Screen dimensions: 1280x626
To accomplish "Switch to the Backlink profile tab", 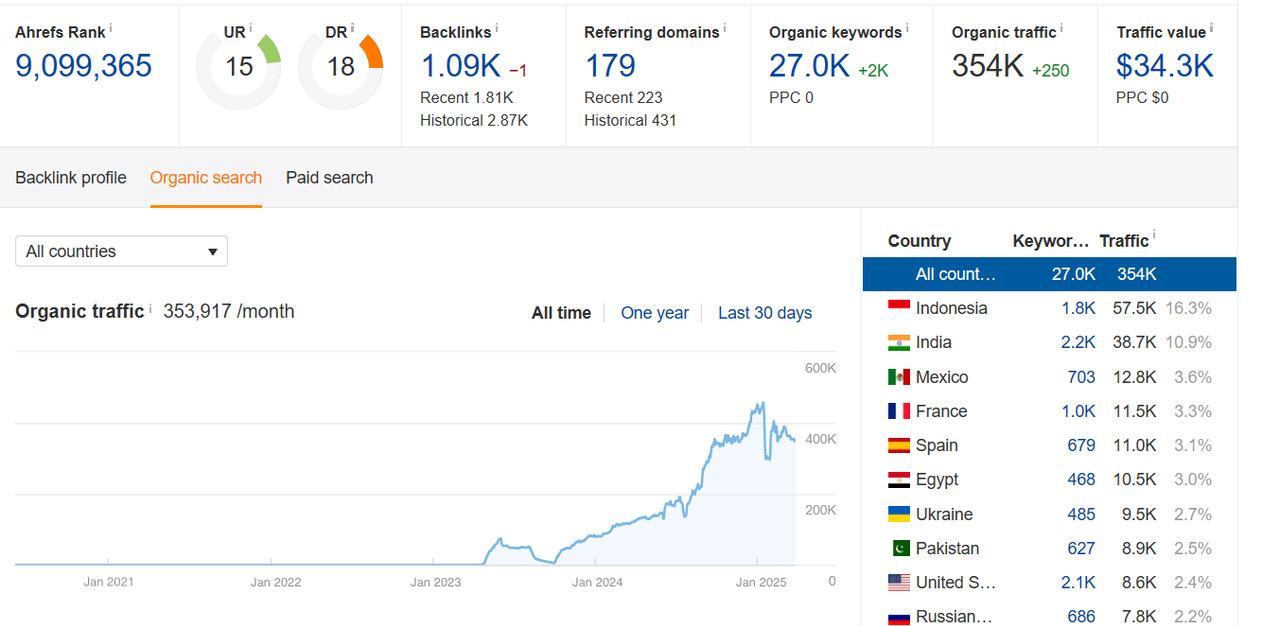I will pos(71,178).
